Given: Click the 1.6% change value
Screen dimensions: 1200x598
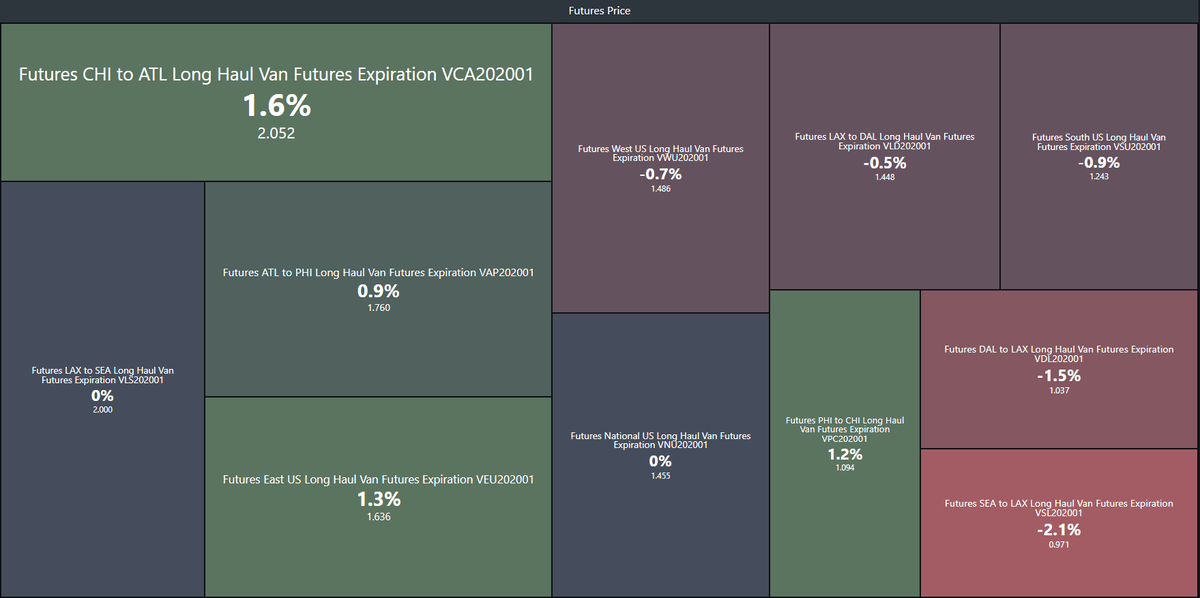Looking at the screenshot, I should (x=276, y=105).
